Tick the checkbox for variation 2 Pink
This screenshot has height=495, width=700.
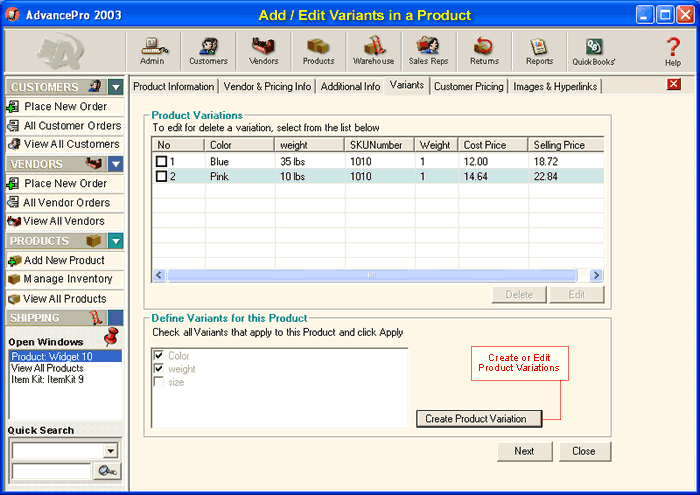point(161,176)
